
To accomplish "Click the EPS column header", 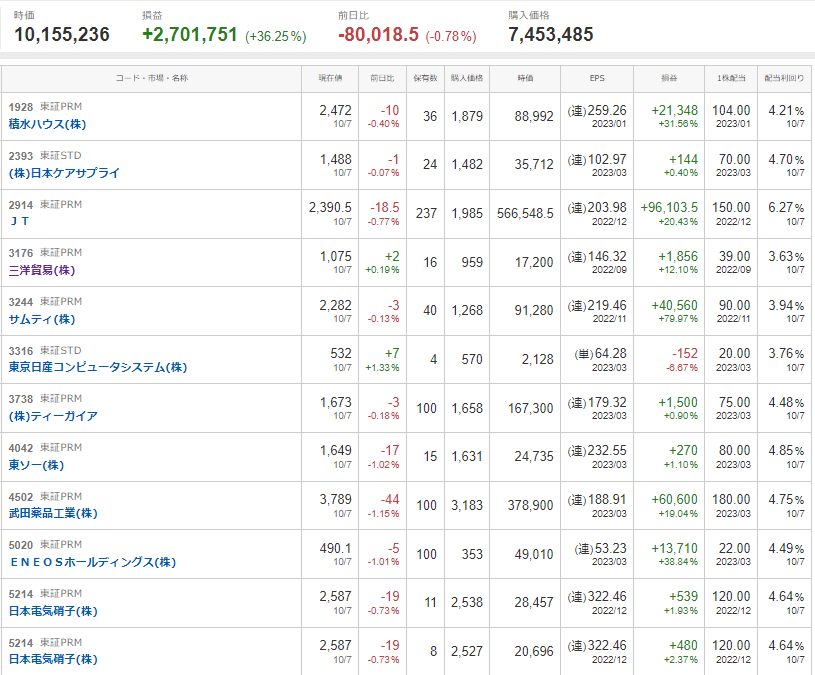I will [x=597, y=78].
